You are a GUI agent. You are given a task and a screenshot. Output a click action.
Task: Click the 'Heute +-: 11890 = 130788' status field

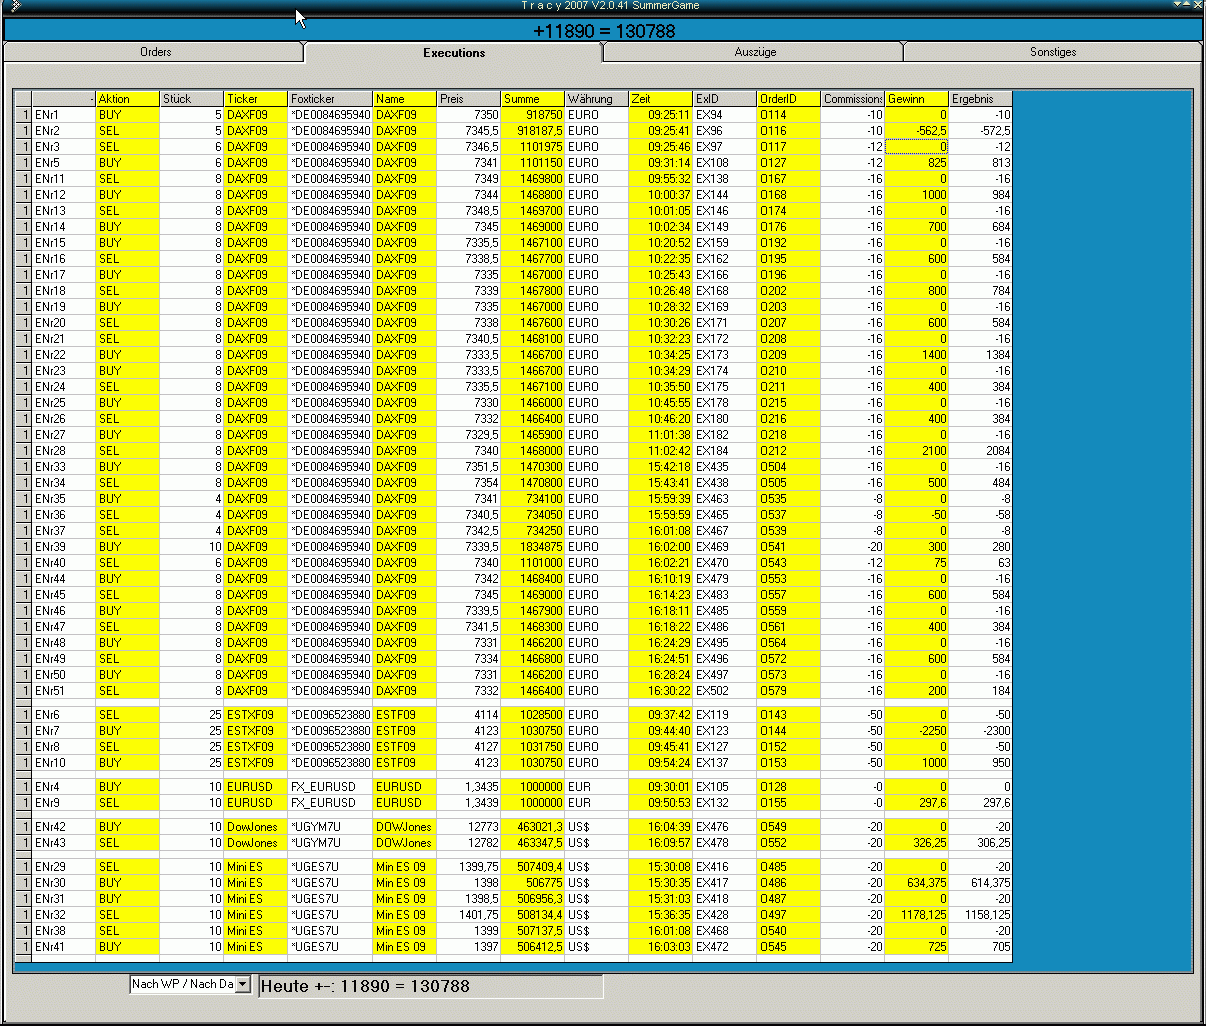[x=430, y=986]
